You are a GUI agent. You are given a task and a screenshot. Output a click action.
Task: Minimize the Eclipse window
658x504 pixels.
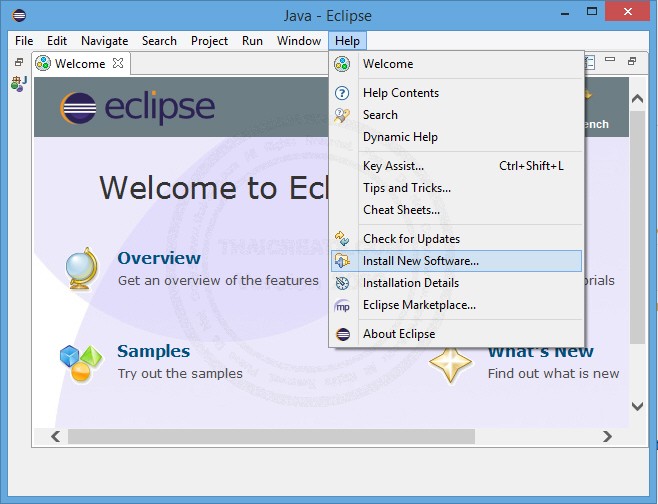pyautogui.click(x=565, y=13)
